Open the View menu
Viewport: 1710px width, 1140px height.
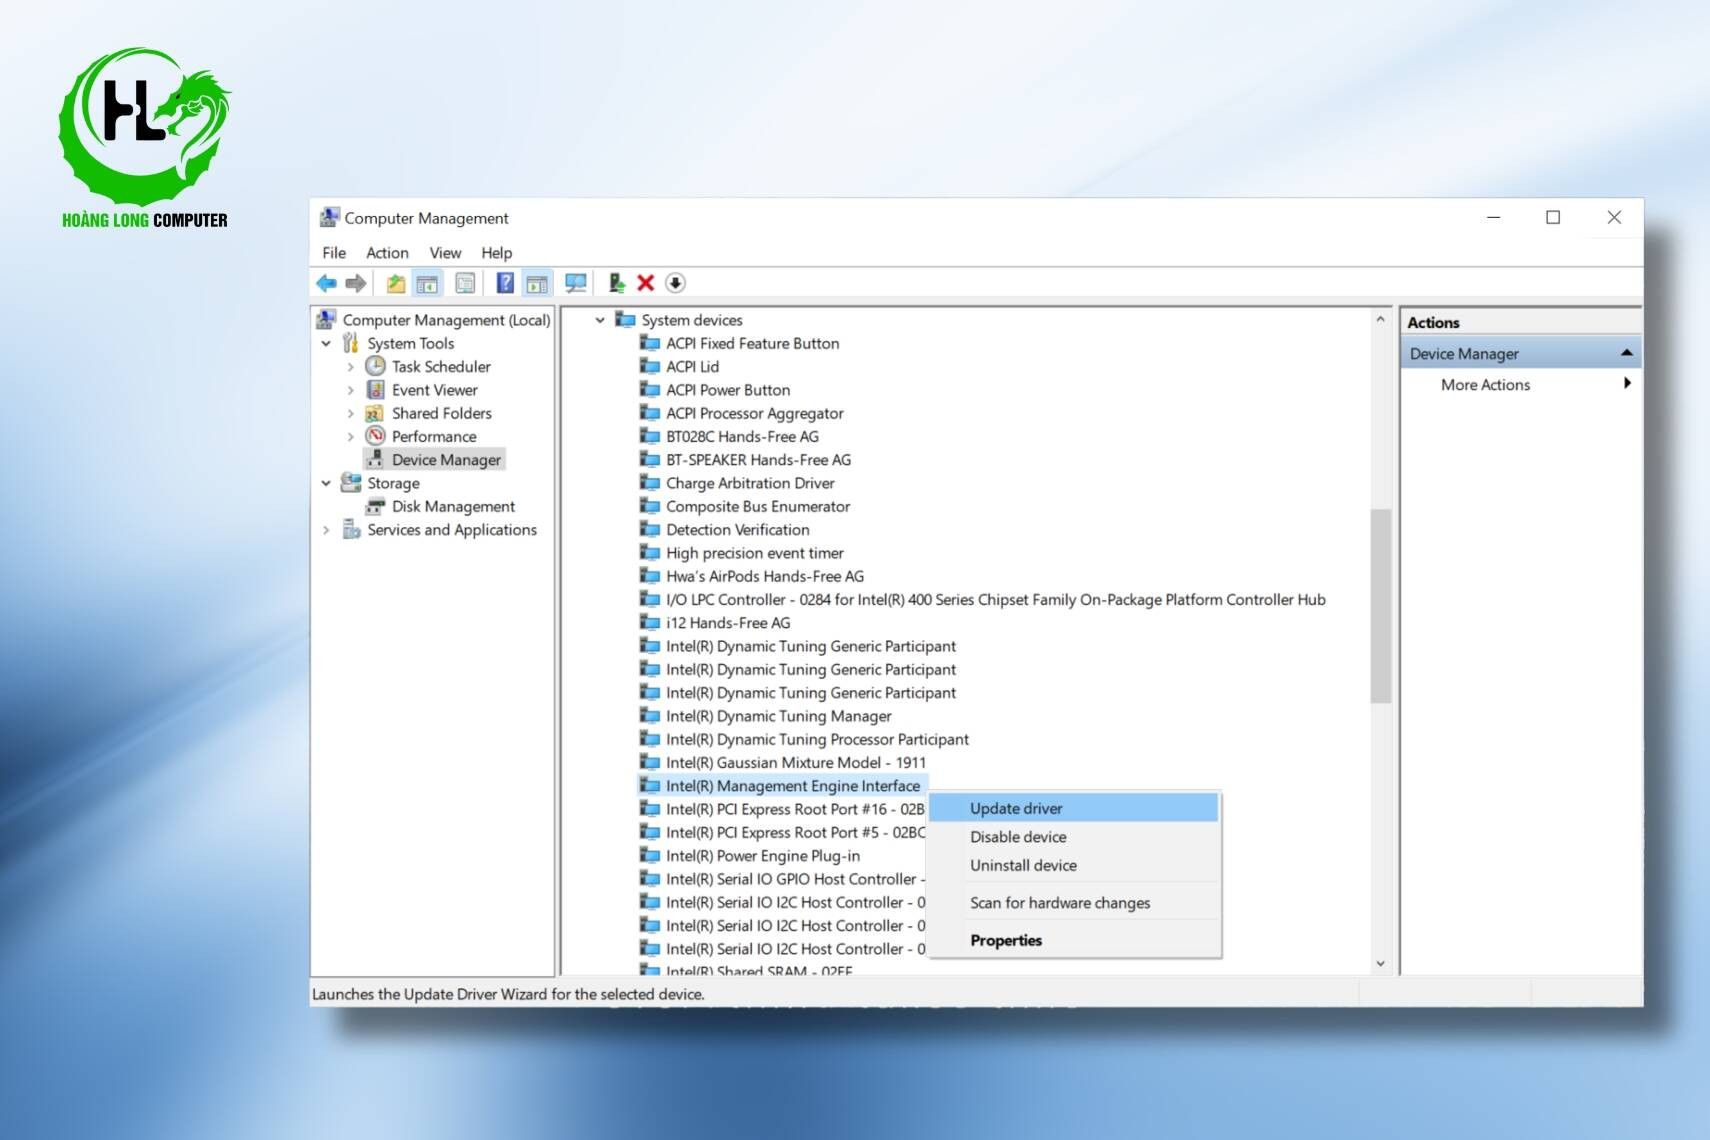pyautogui.click(x=445, y=253)
